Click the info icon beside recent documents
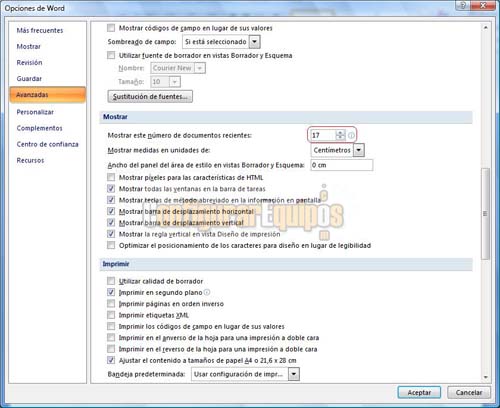 click(351, 135)
